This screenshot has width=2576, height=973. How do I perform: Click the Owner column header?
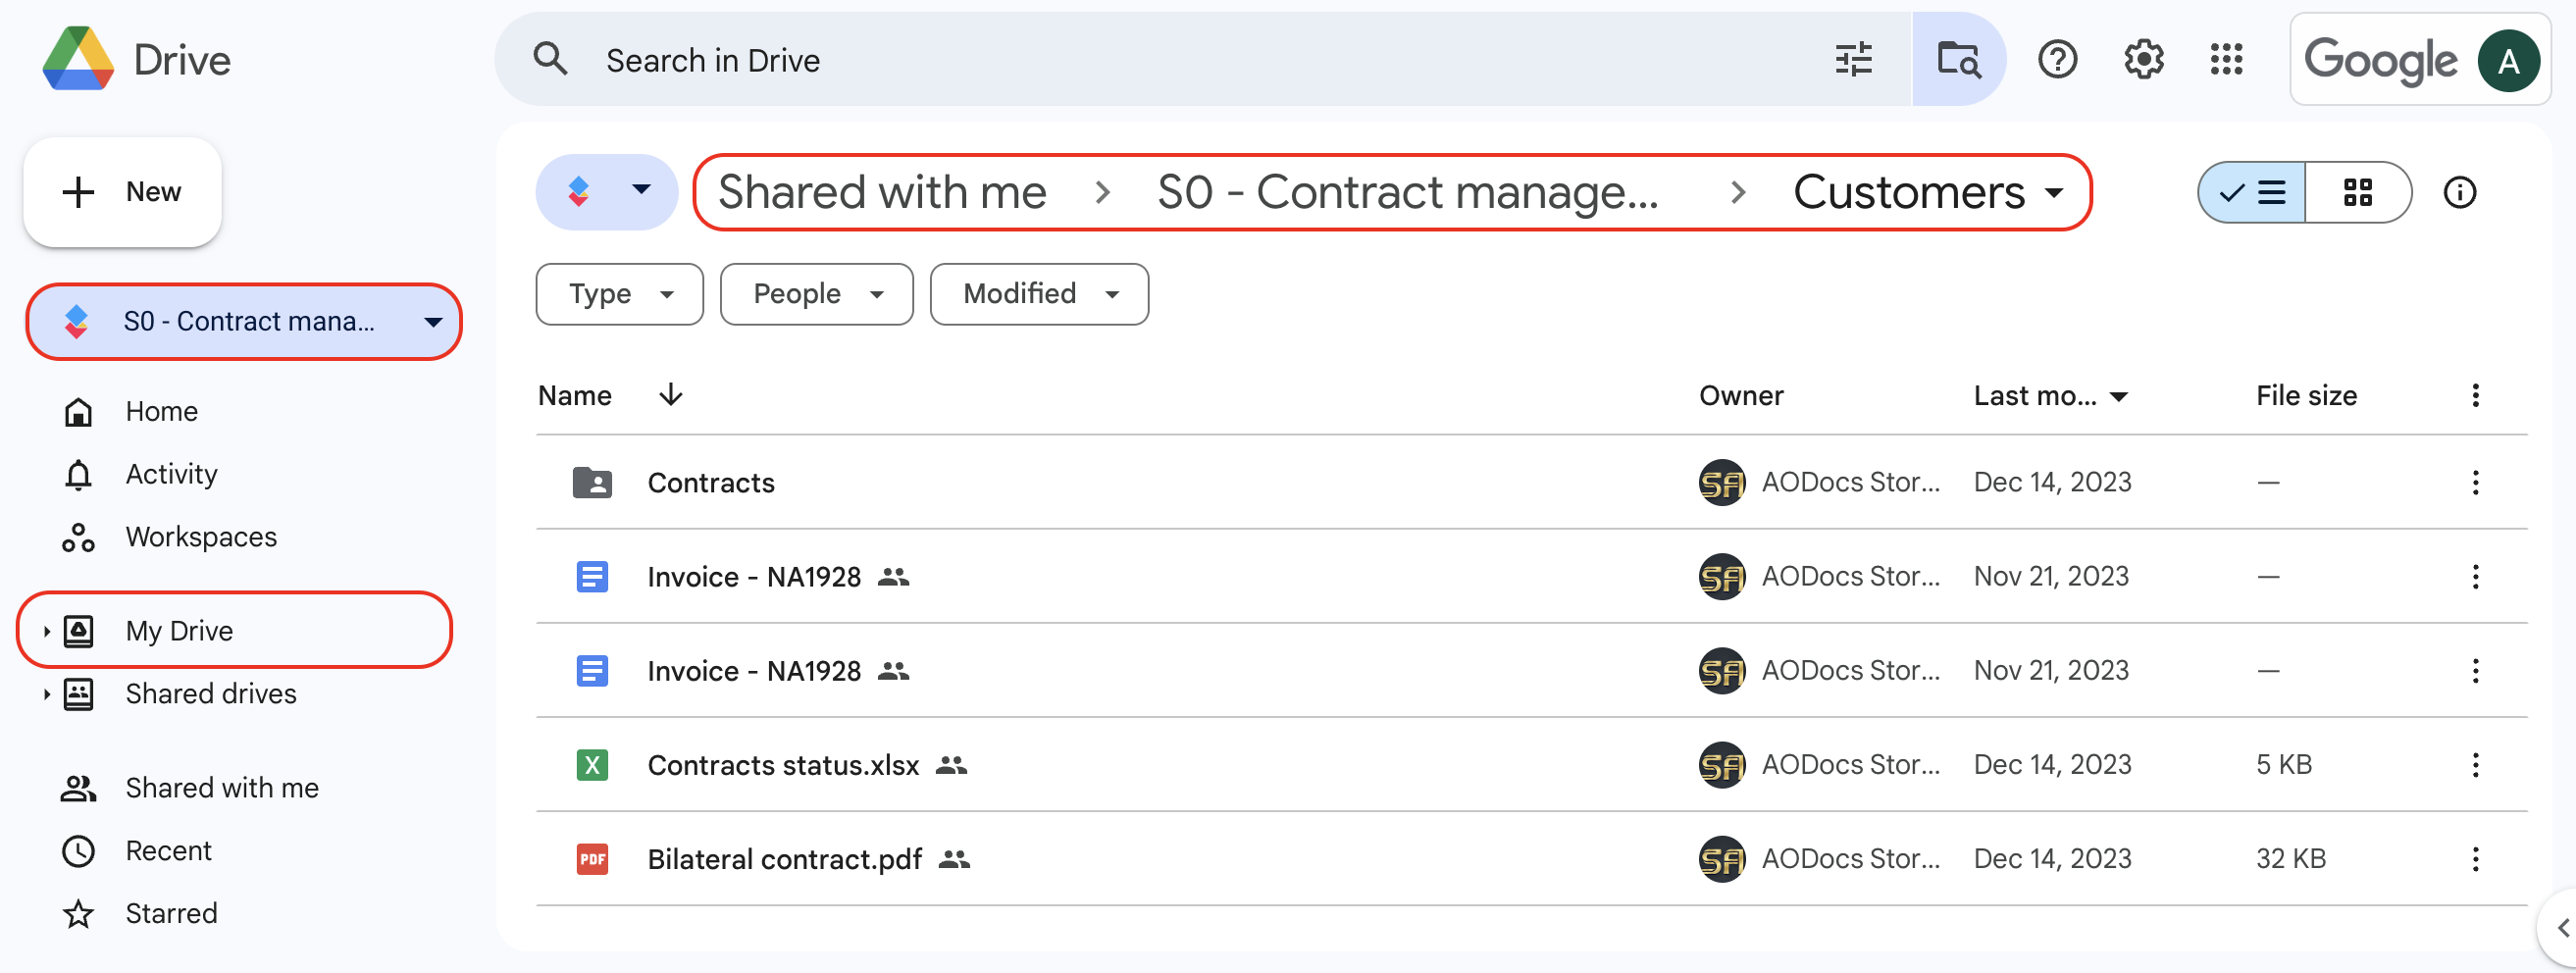coord(1740,396)
